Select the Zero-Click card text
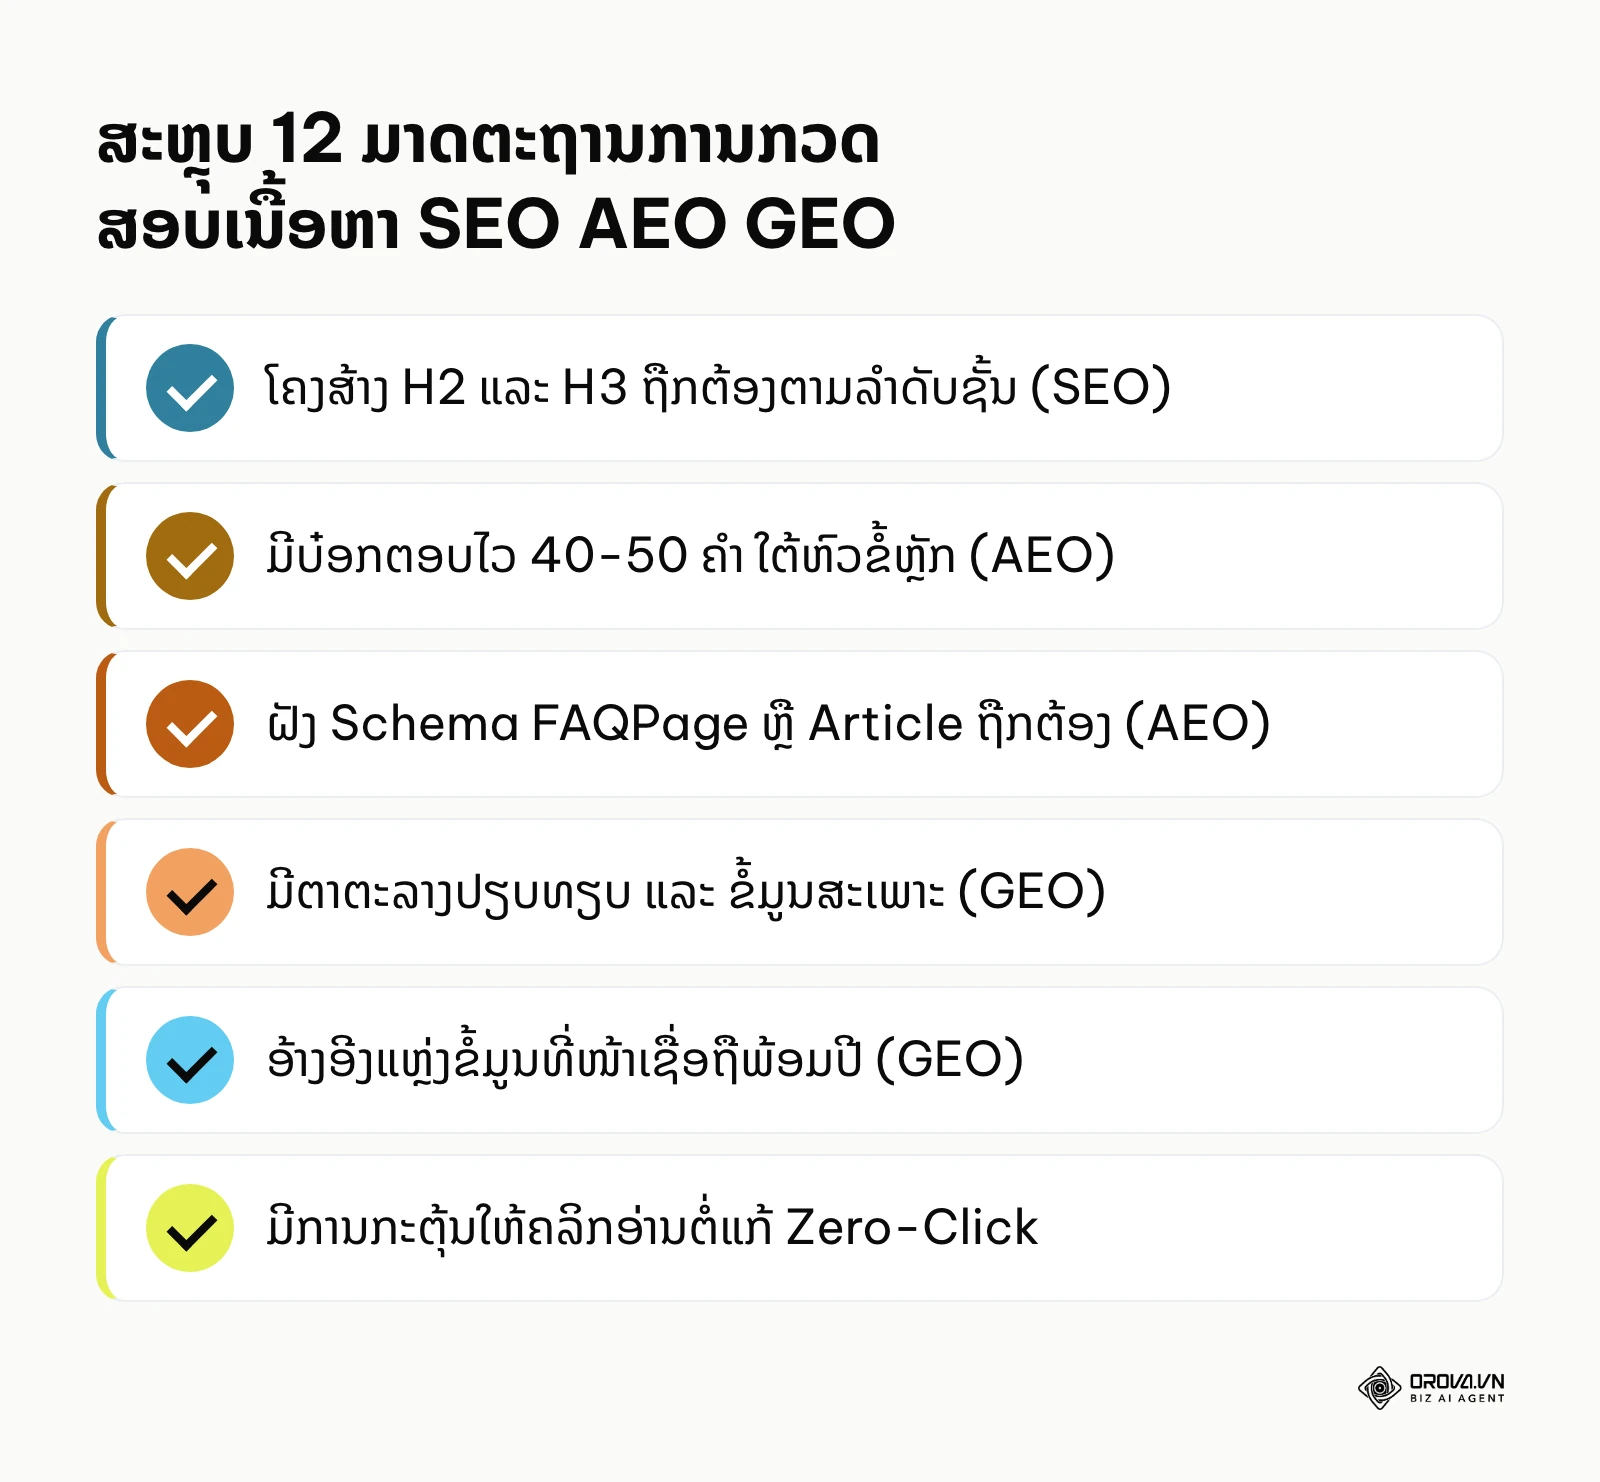 652,1228
